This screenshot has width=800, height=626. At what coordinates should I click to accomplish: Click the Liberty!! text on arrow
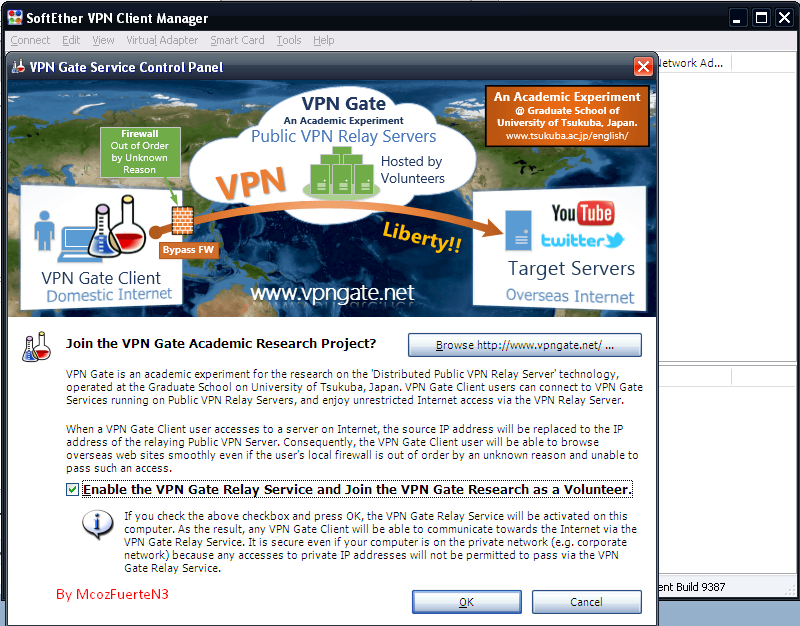[422, 237]
